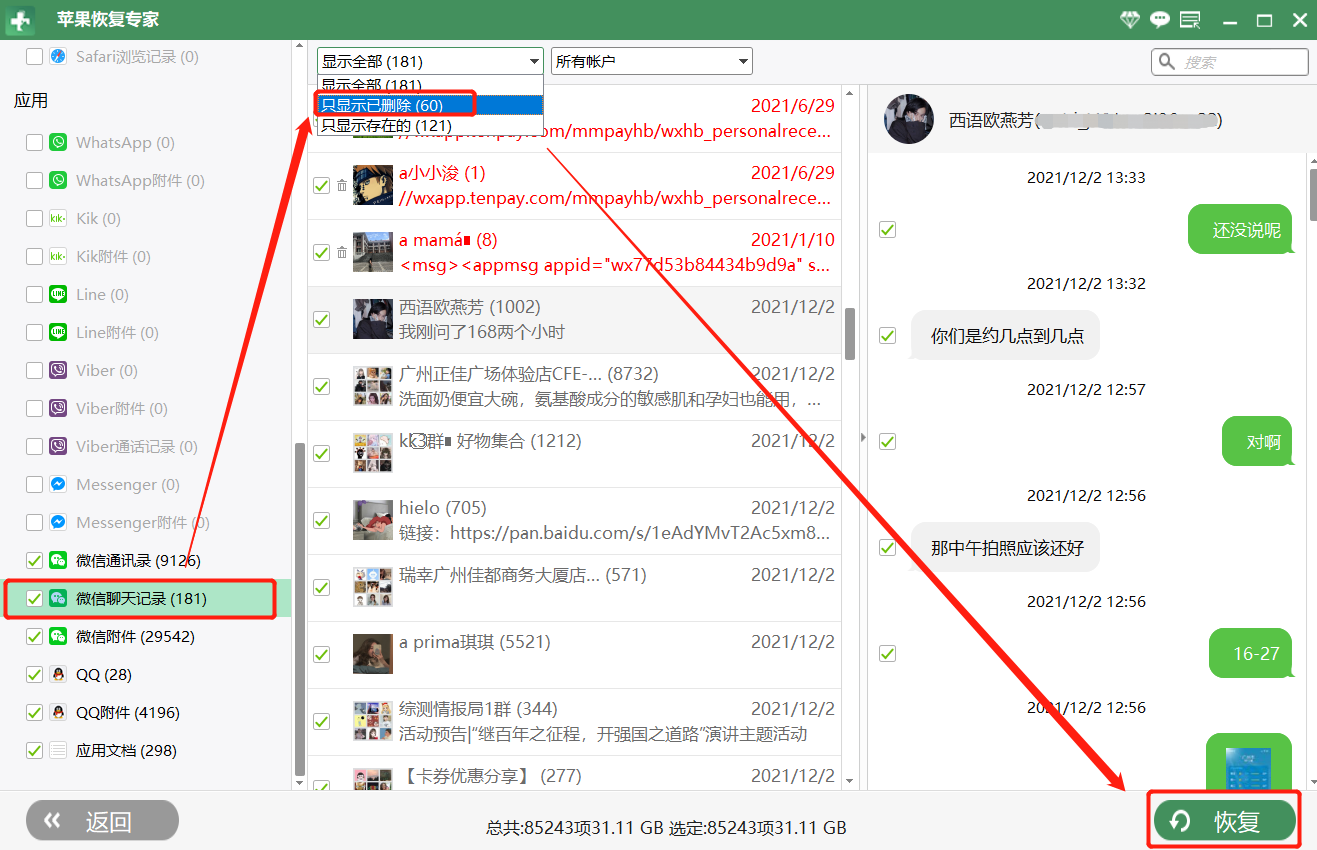Open the menu list icon in title bar
1317x850 pixels.
tap(1190, 20)
